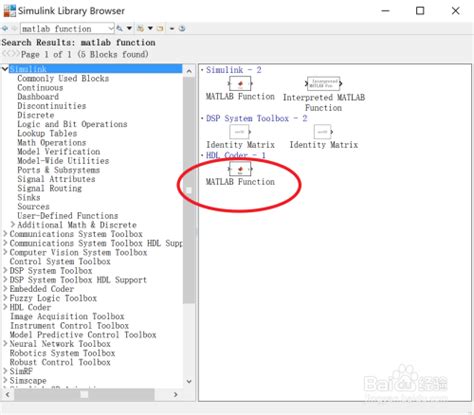Expand the DSP System Toolbox node
The image size is (474, 415).
tap(5, 271)
